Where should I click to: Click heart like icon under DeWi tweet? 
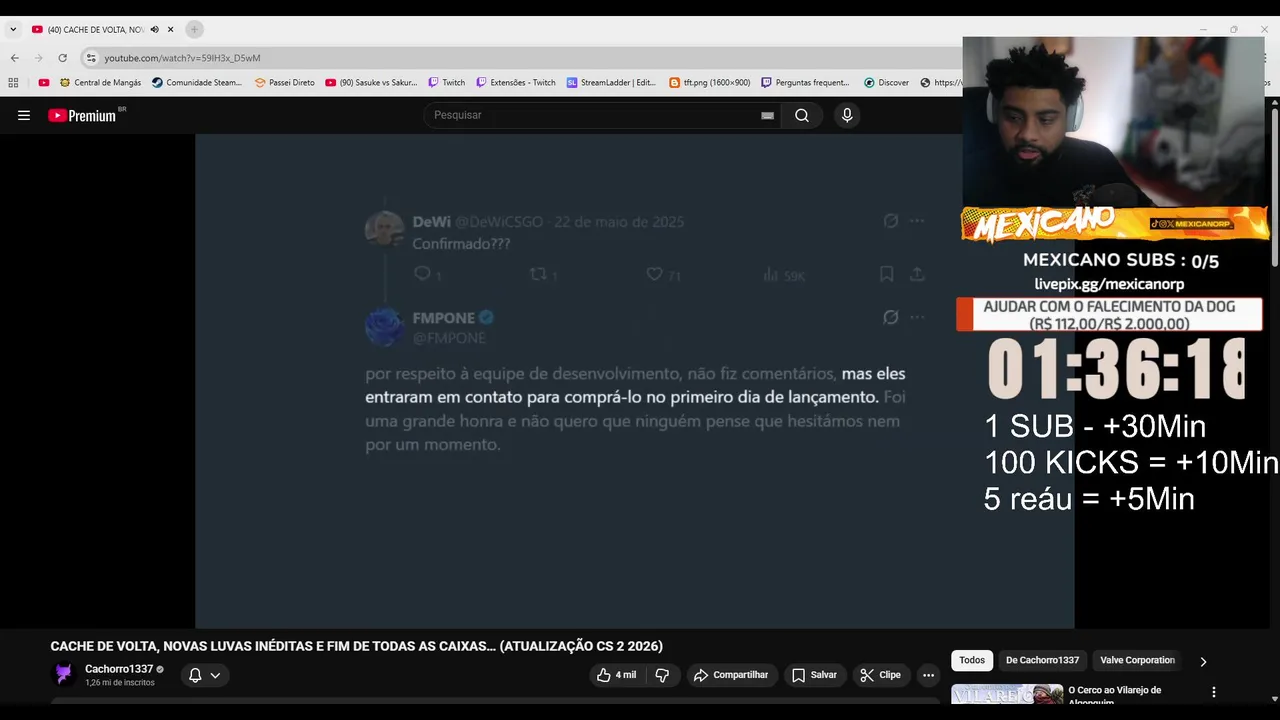click(x=654, y=273)
